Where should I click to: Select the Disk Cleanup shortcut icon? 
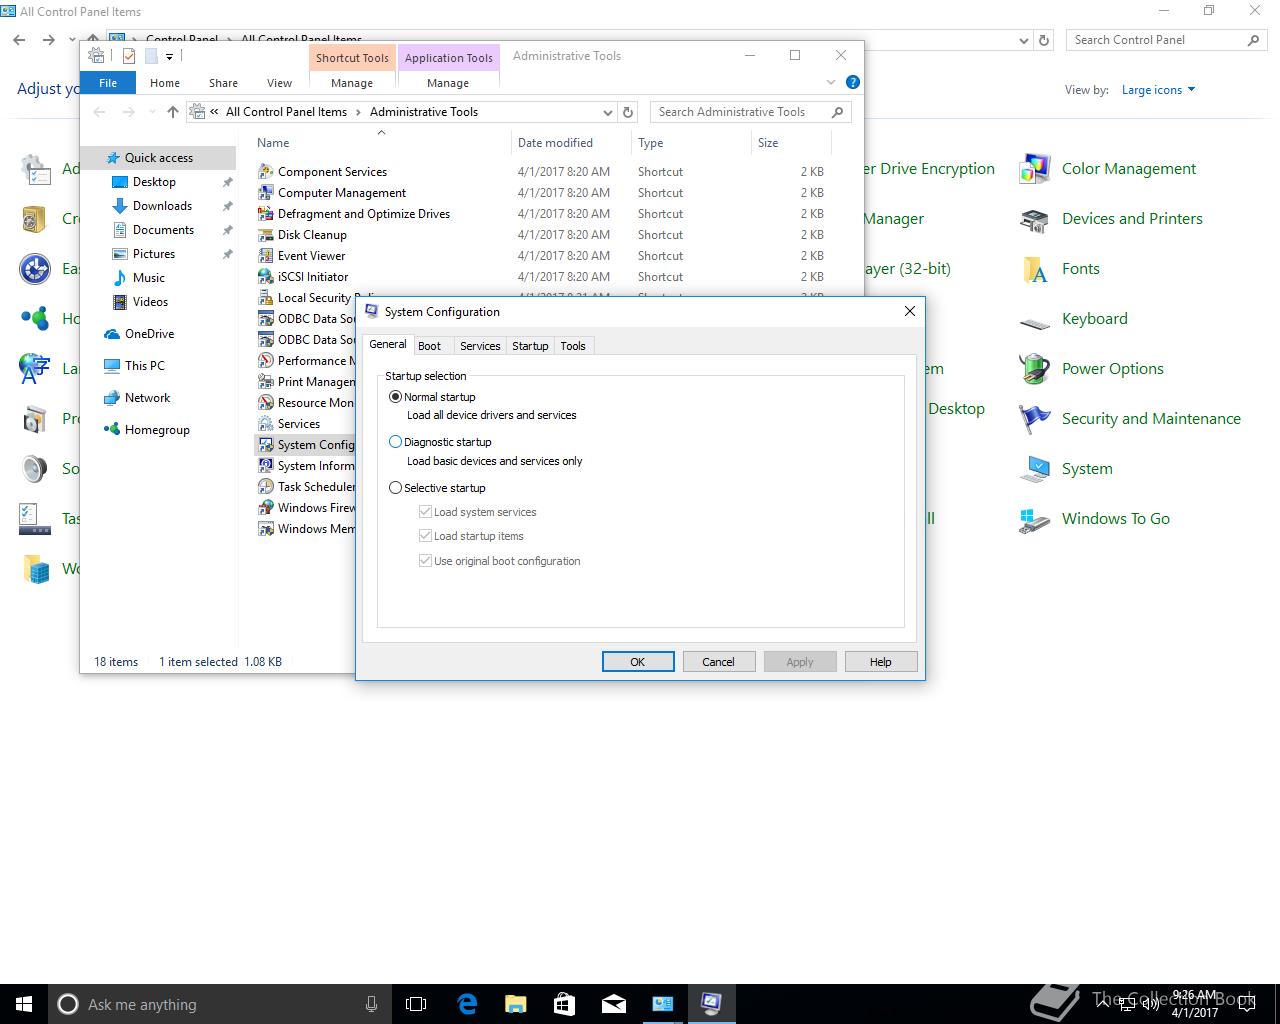pos(266,235)
